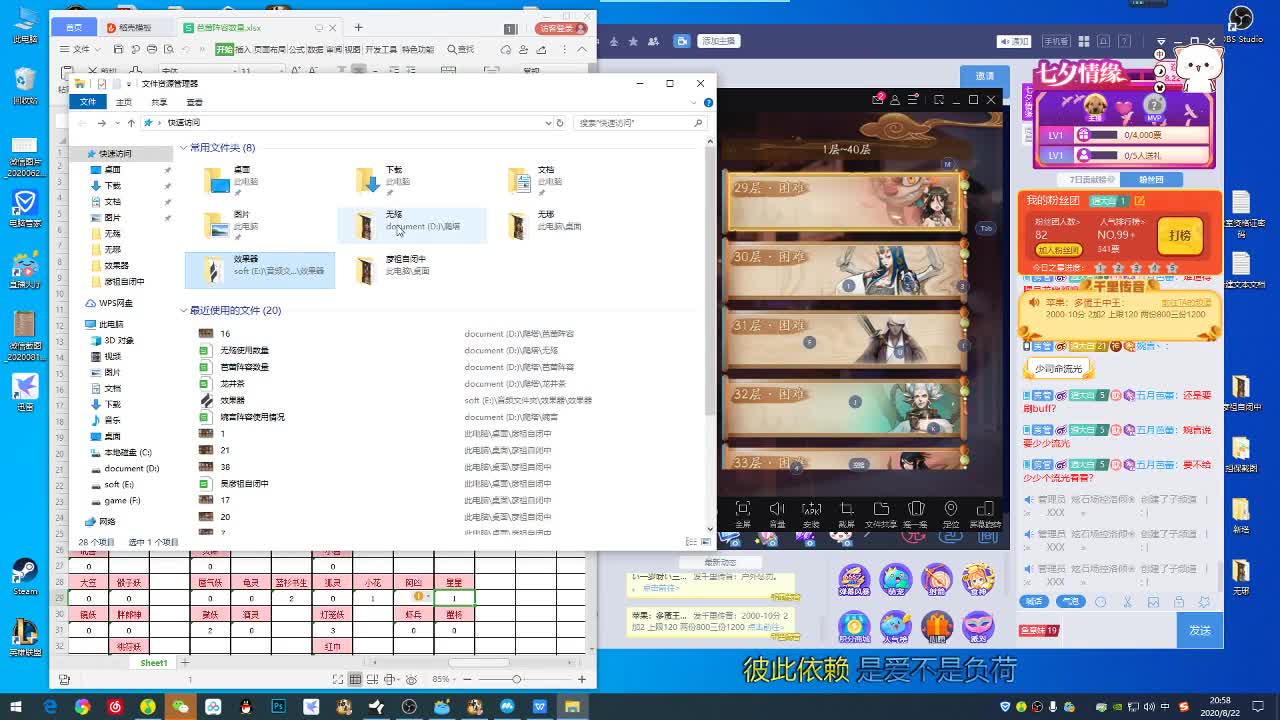
Task: Open the address bar history dropdown
Action: coord(548,123)
